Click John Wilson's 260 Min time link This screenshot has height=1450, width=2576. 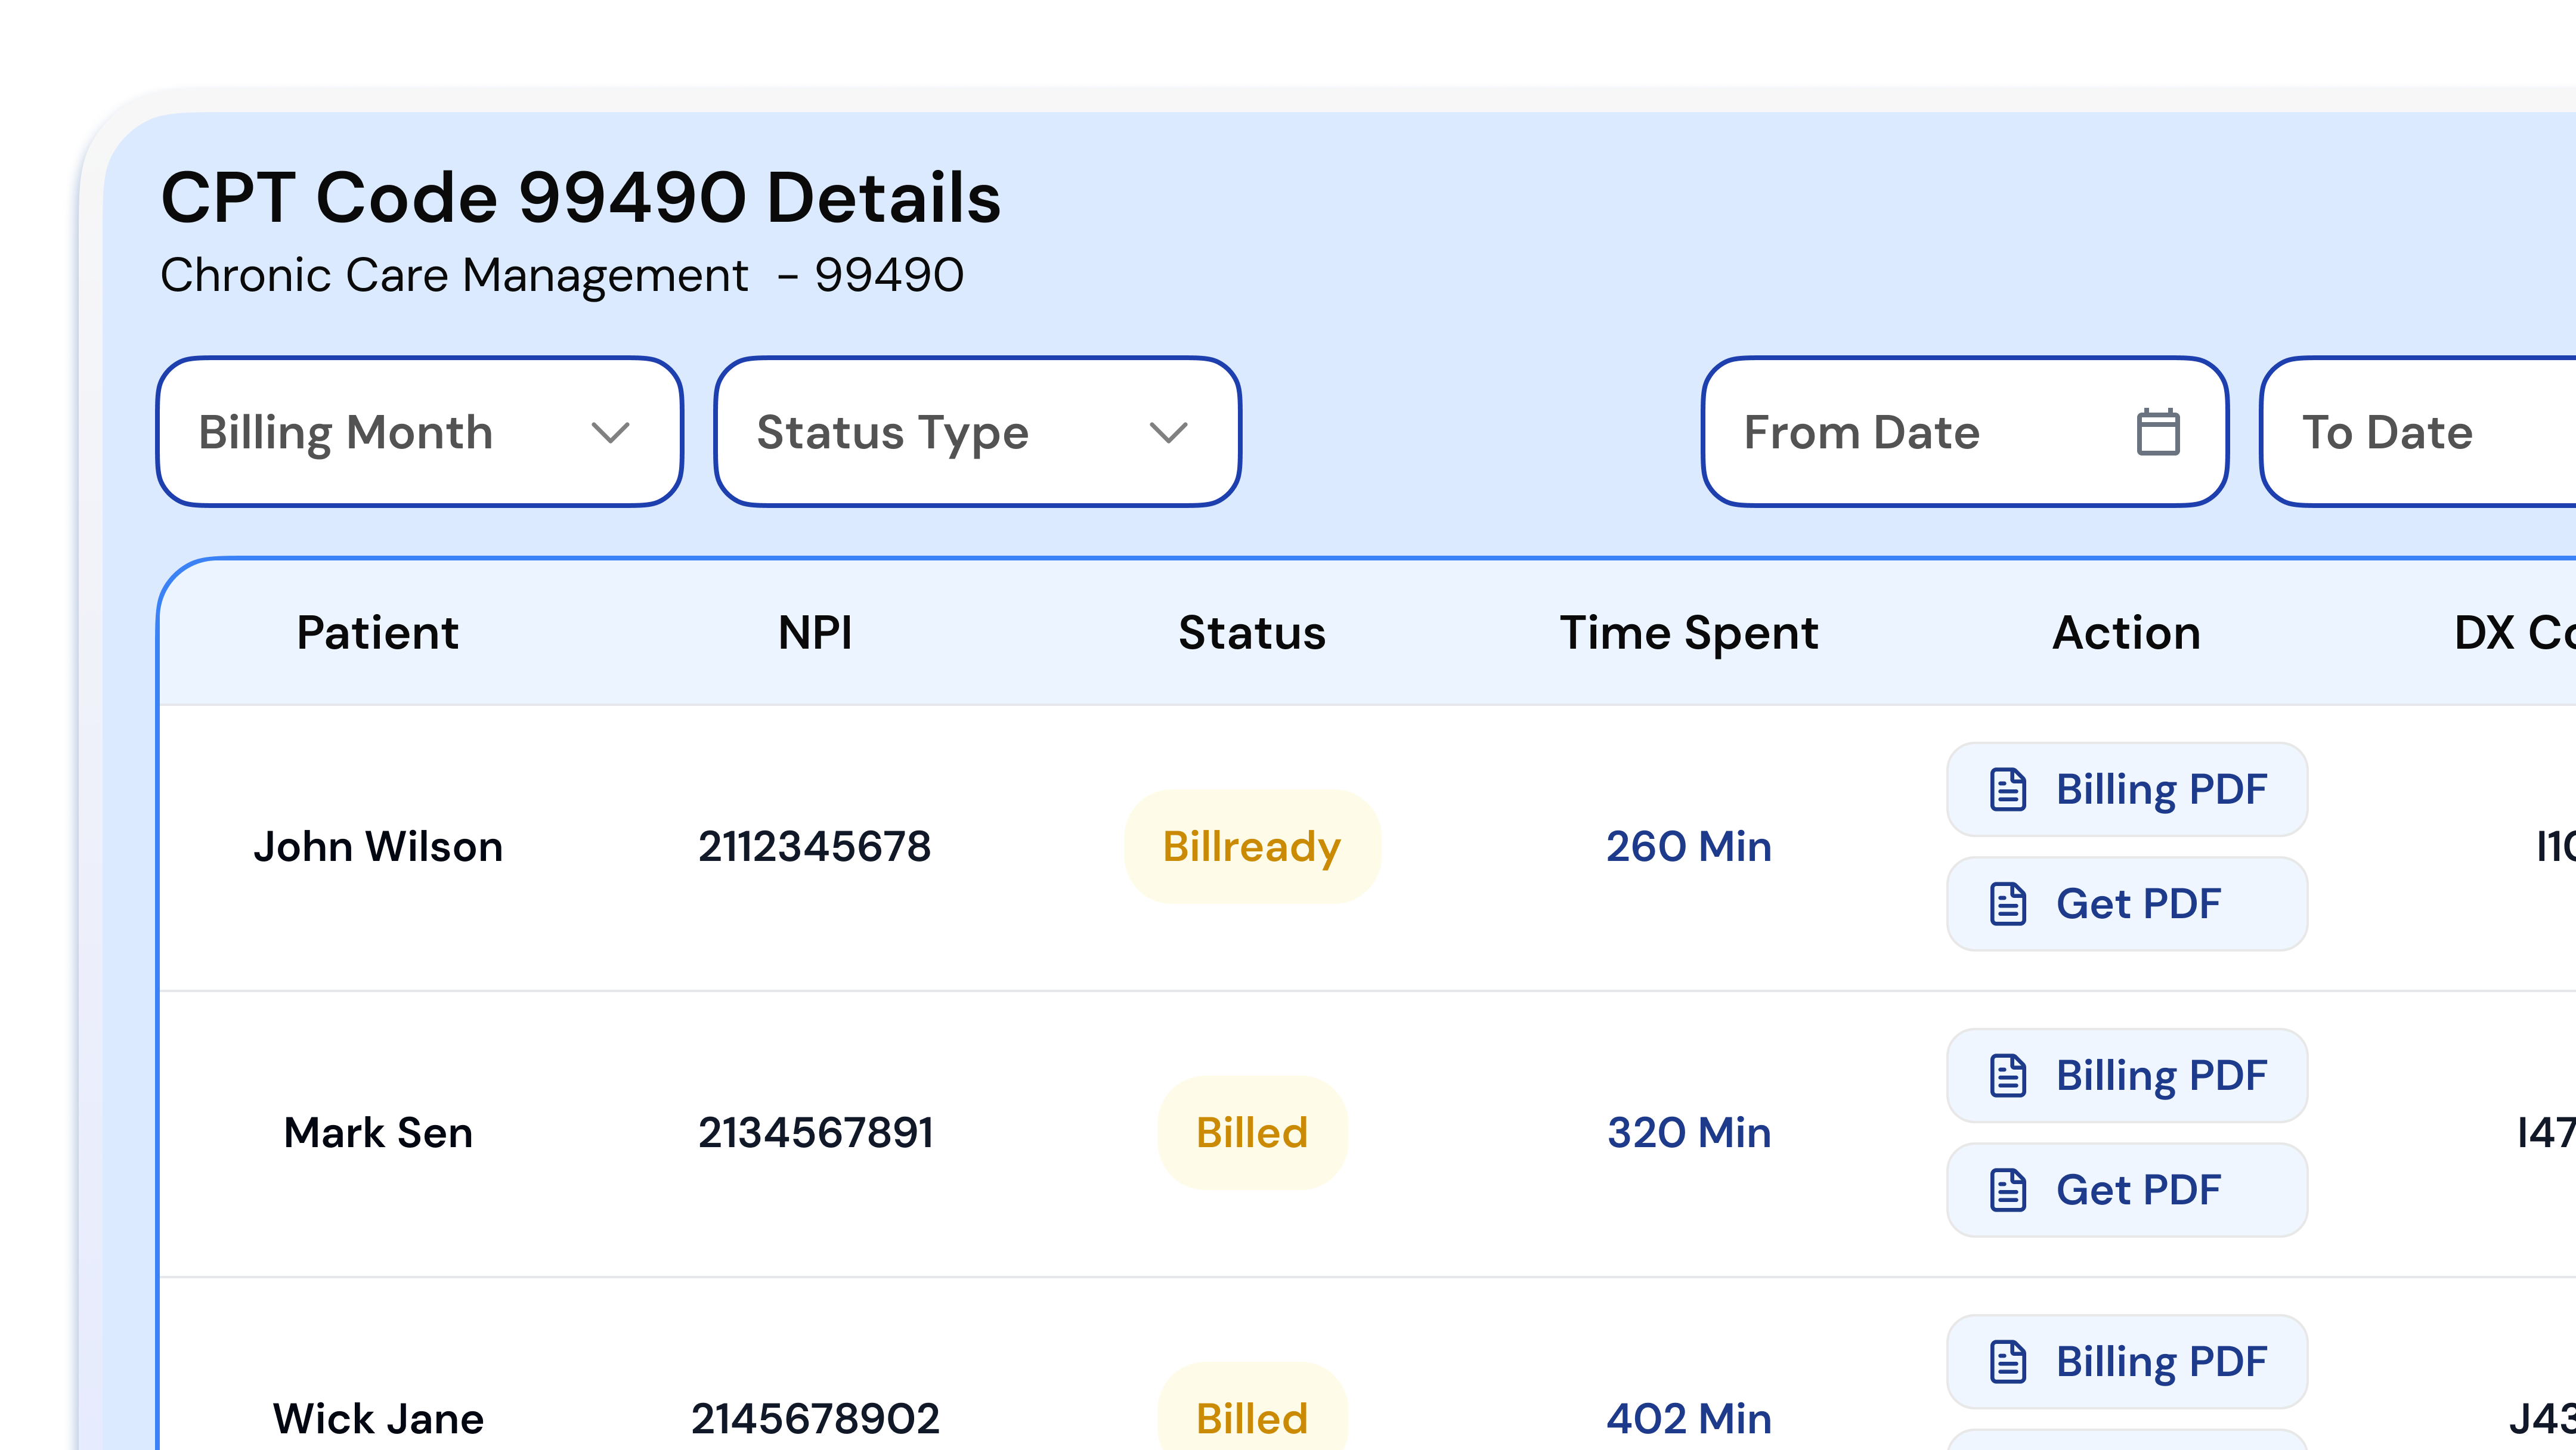click(1688, 847)
